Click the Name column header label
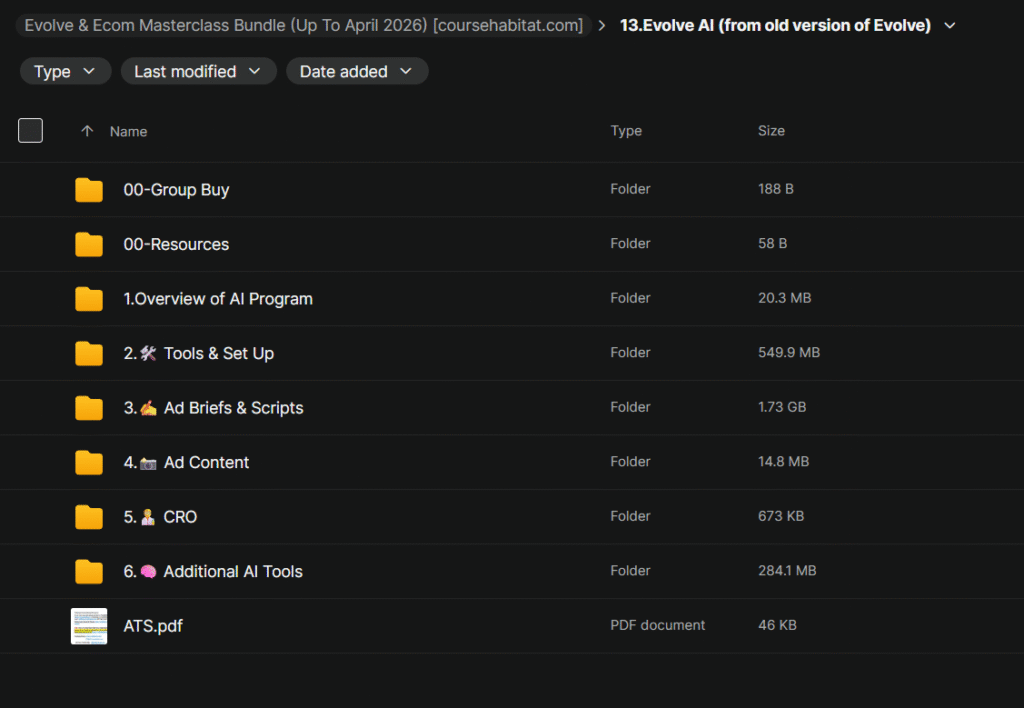Screen dimensions: 1024x708 (128, 131)
